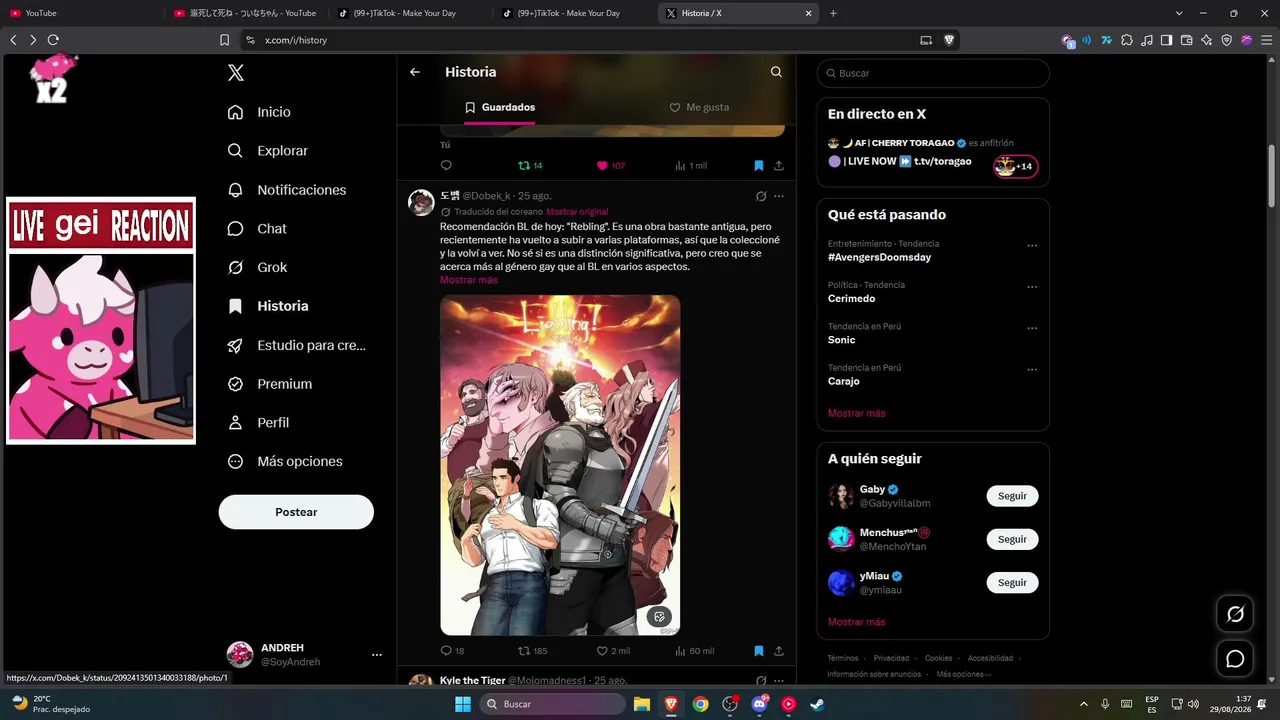Viewport: 1280px width, 720px height.
Task: Toggle the browser sidebar panel icon
Action: (1167, 40)
